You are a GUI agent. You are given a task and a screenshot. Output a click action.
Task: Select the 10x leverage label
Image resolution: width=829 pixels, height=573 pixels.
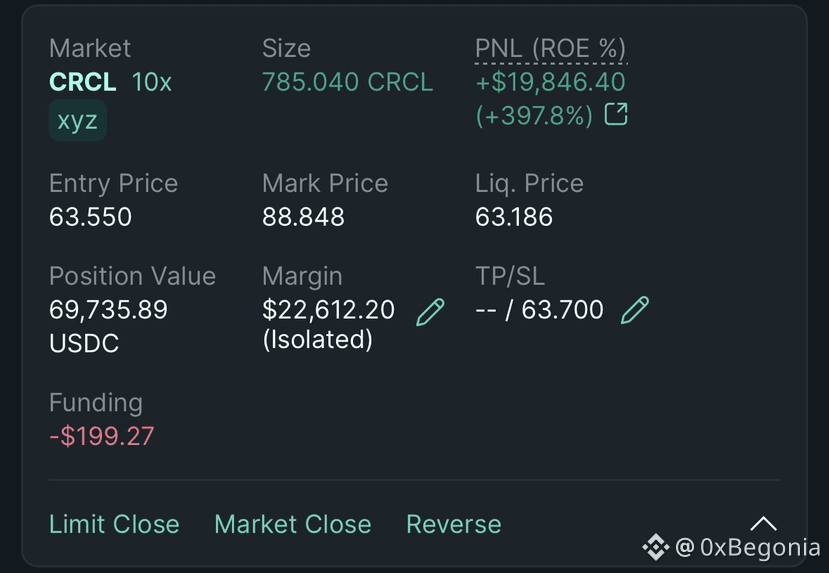pyautogui.click(x=152, y=82)
